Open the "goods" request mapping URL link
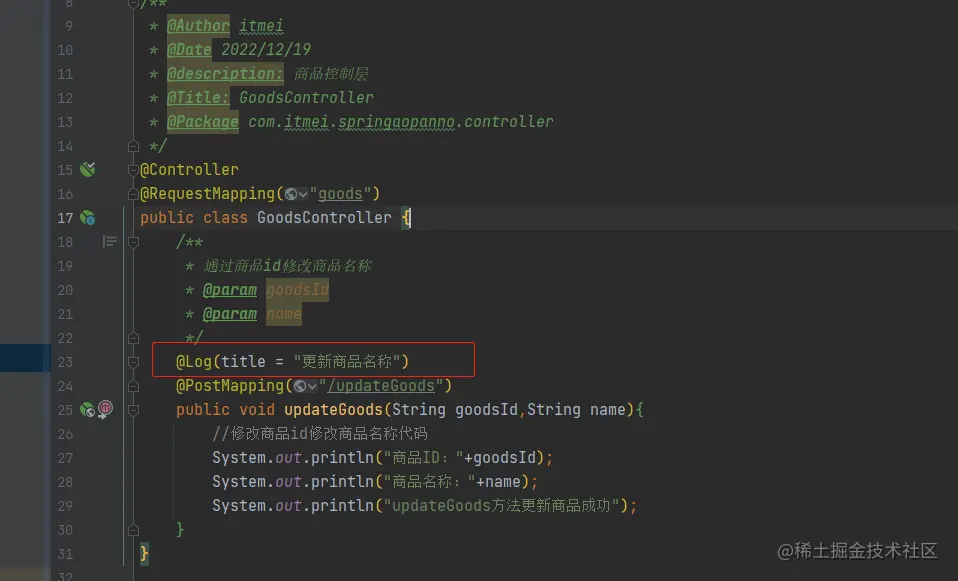The image size is (958, 581). coord(340,194)
